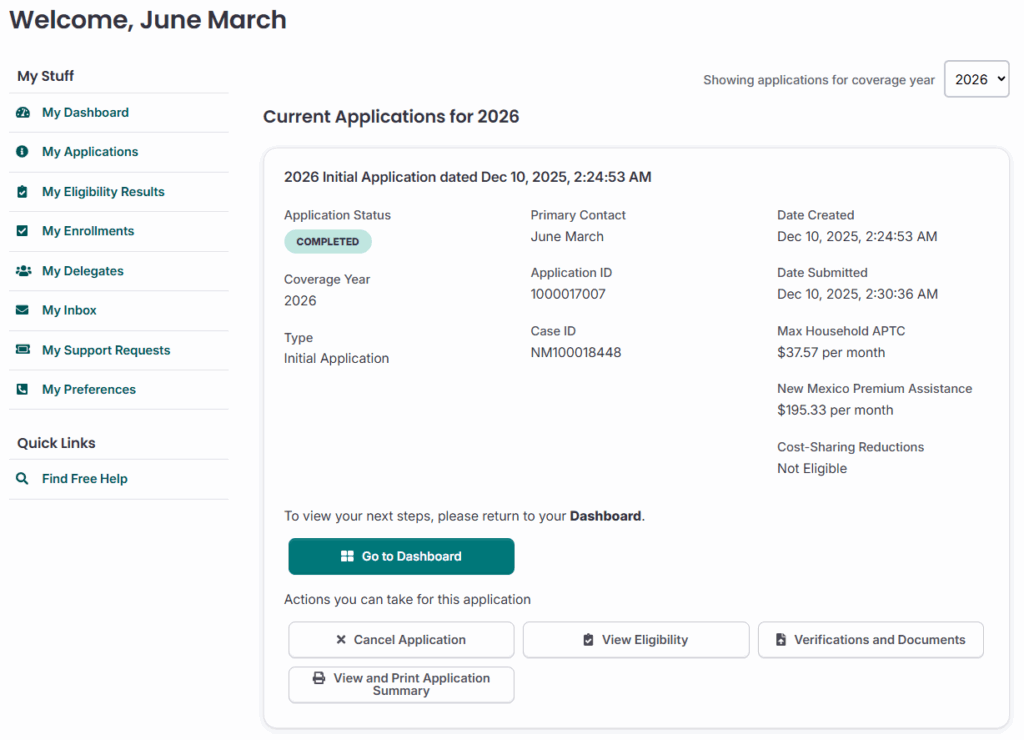Screen dimensions: 1024x740
Task: Go to My Preferences page
Action: pos(88,390)
